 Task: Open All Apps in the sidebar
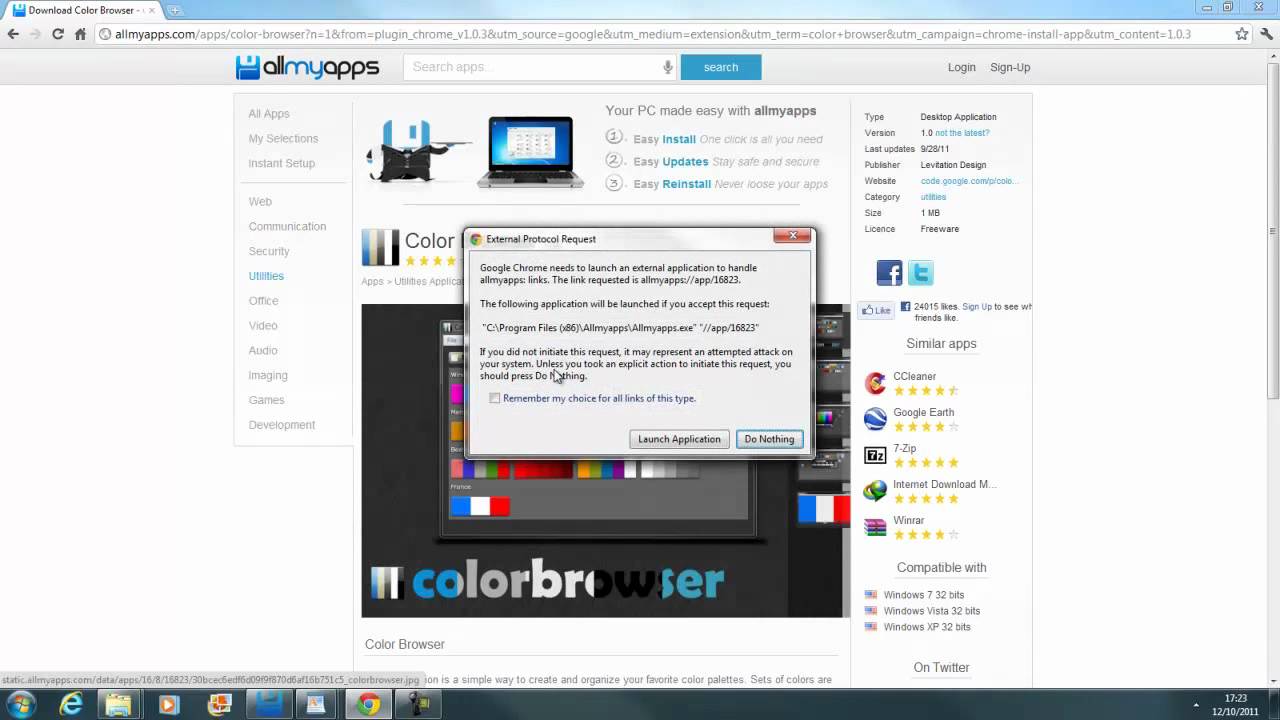pyautogui.click(x=269, y=114)
